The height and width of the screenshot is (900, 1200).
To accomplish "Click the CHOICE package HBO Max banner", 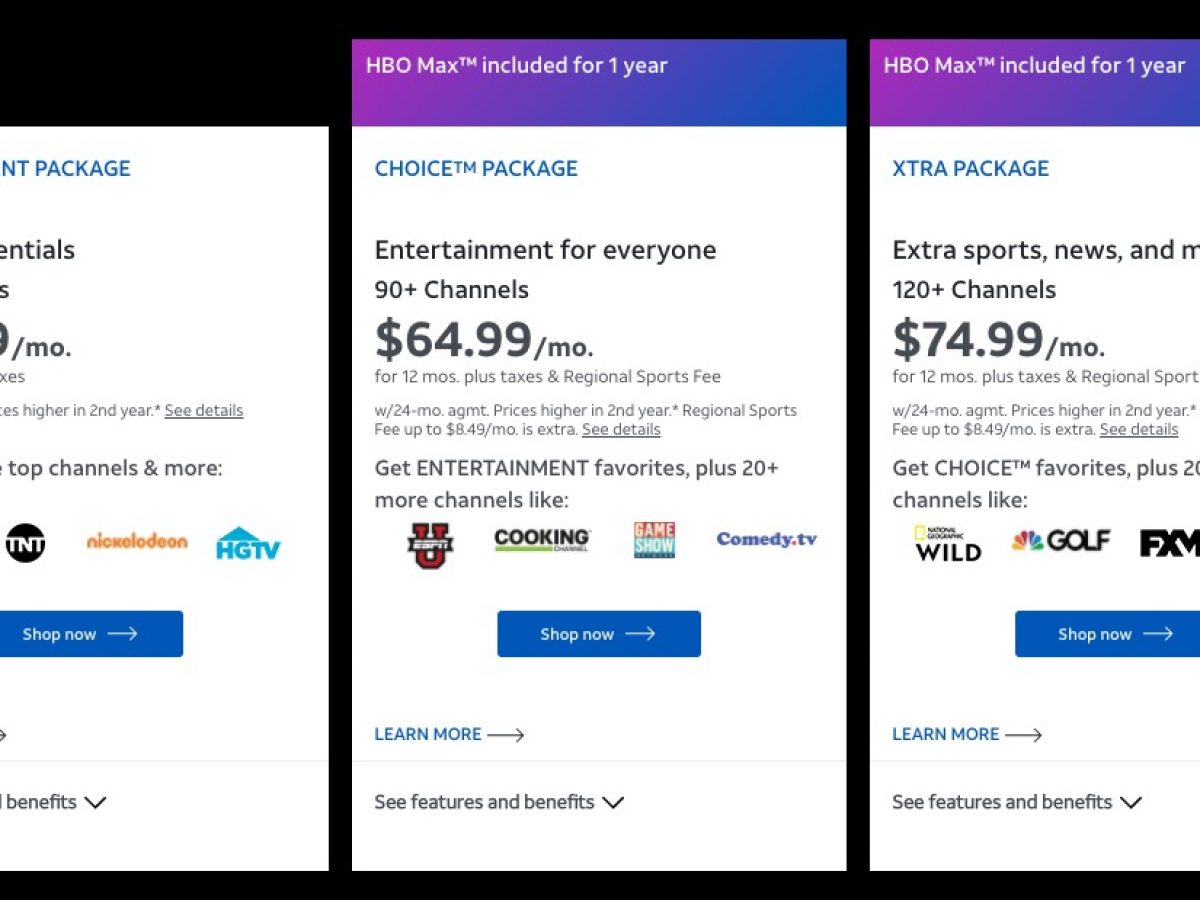I will pos(598,82).
